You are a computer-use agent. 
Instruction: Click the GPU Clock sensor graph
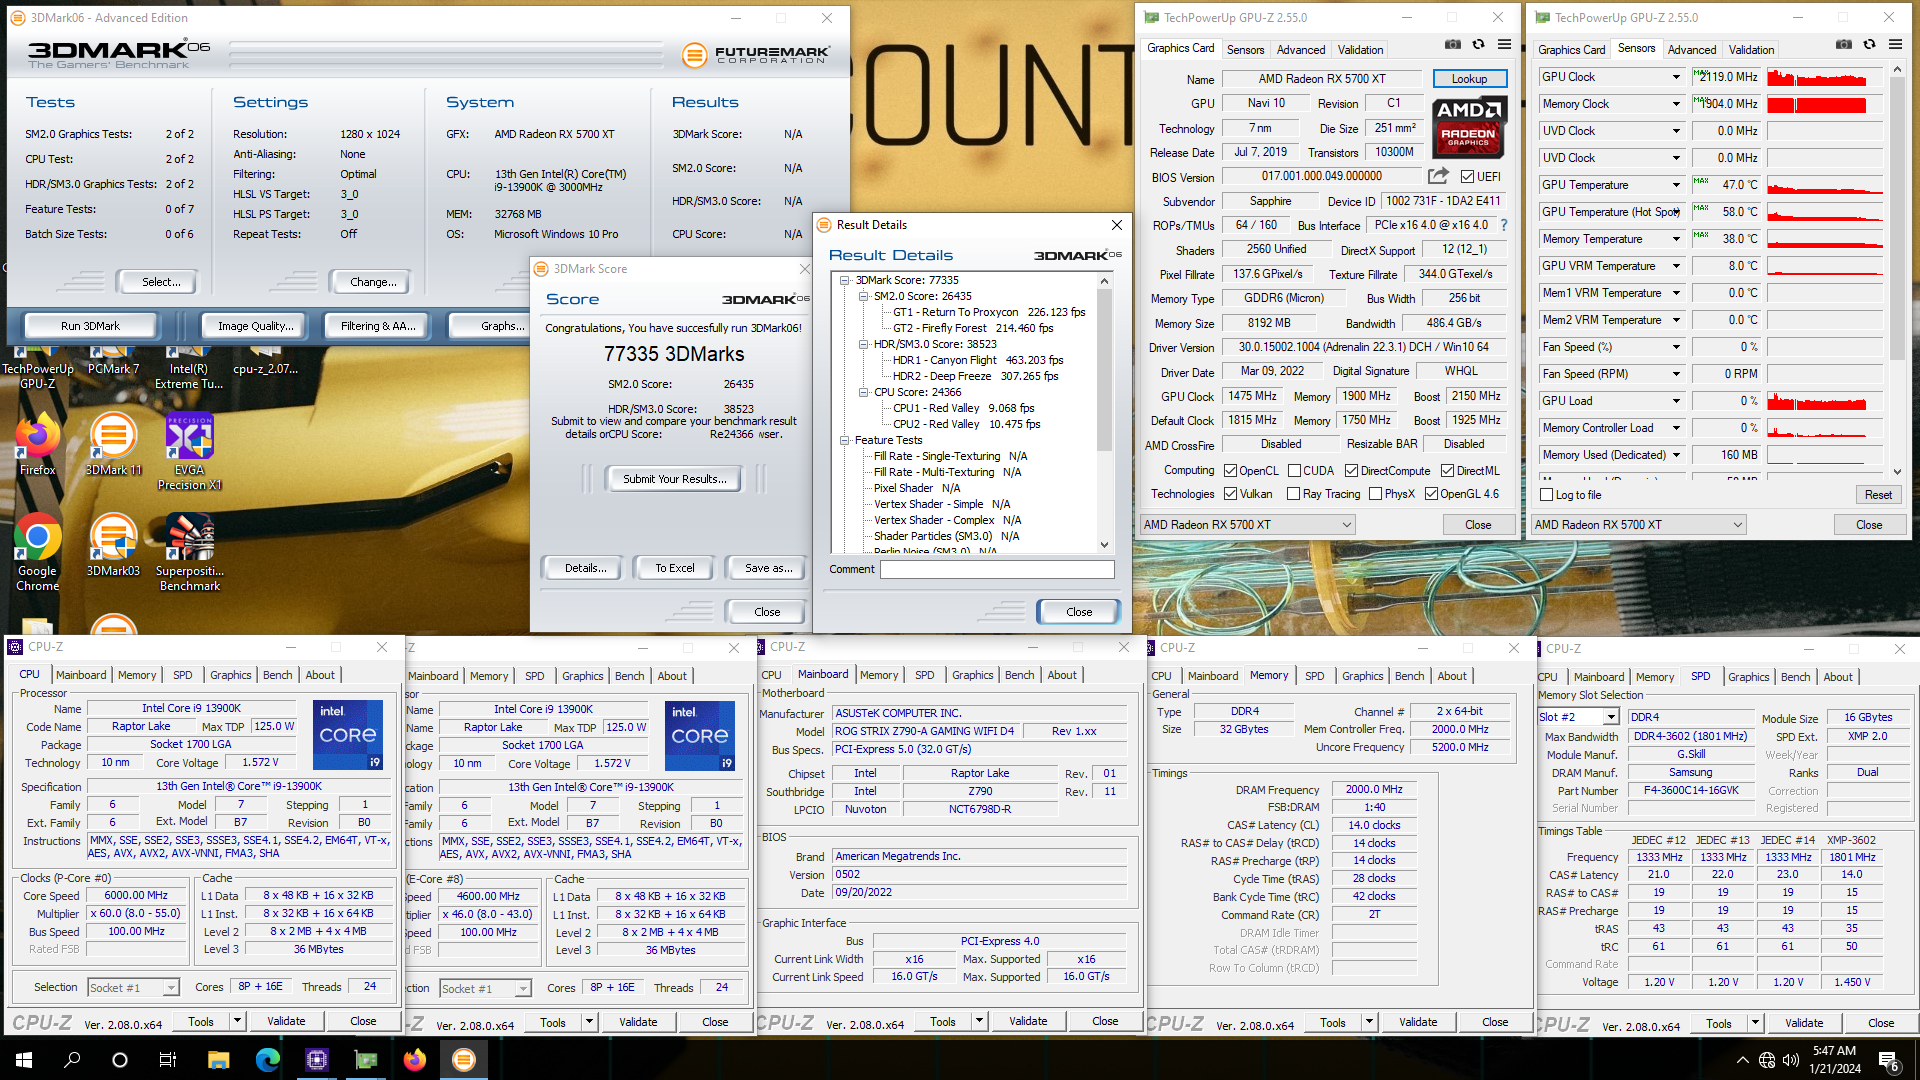pyautogui.click(x=1825, y=77)
